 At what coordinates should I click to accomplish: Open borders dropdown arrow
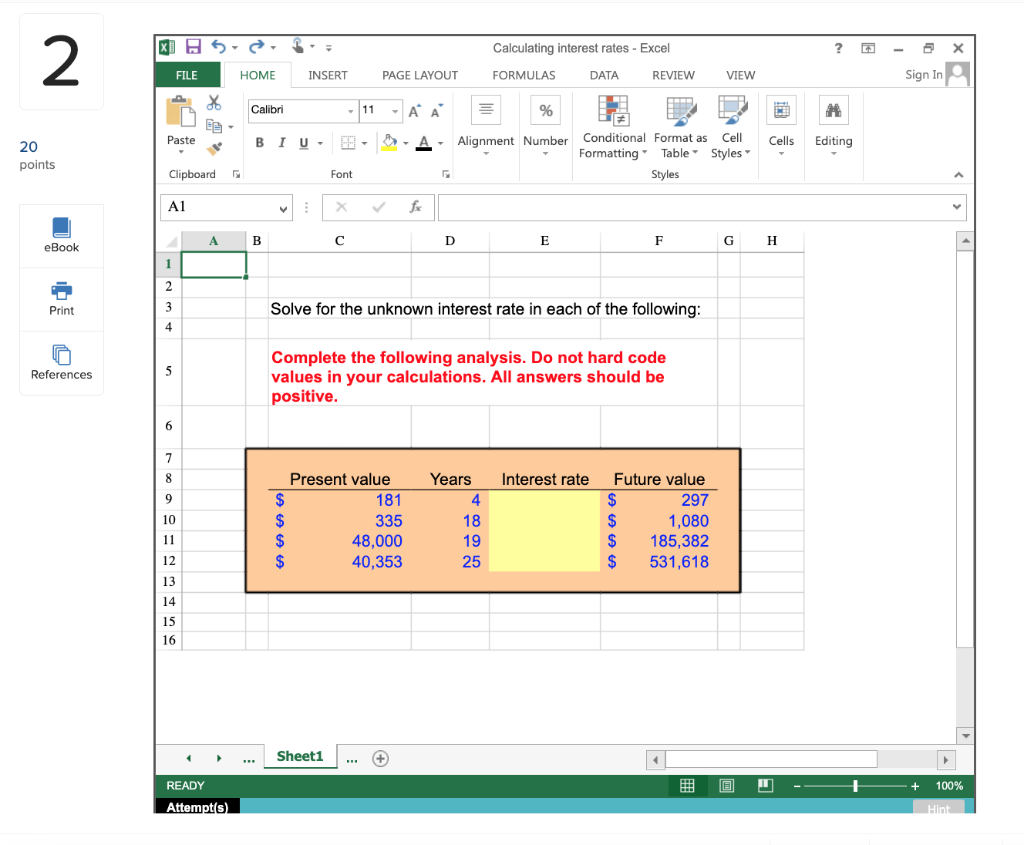pyautogui.click(x=364, y=143)
